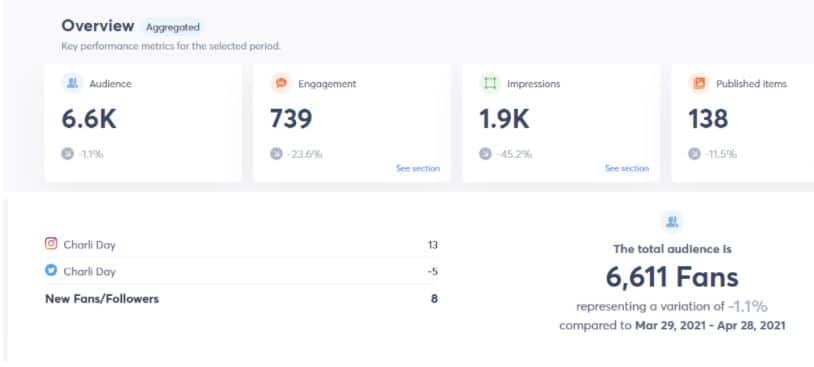Click the Impressions card label
Screen dimensions: 814x367
[534, 84]
